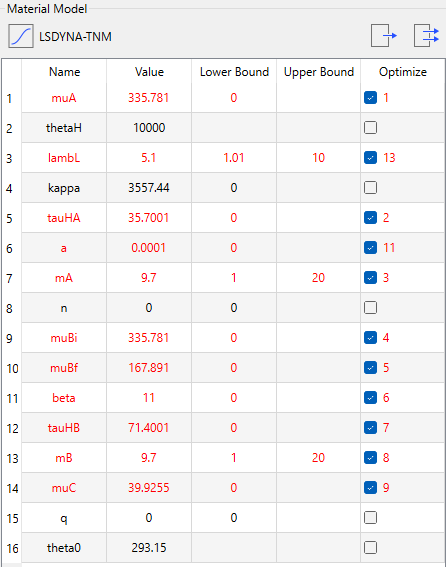Click the mA lower bound cell
Screen dimensions: 446x567
point(234,278)
